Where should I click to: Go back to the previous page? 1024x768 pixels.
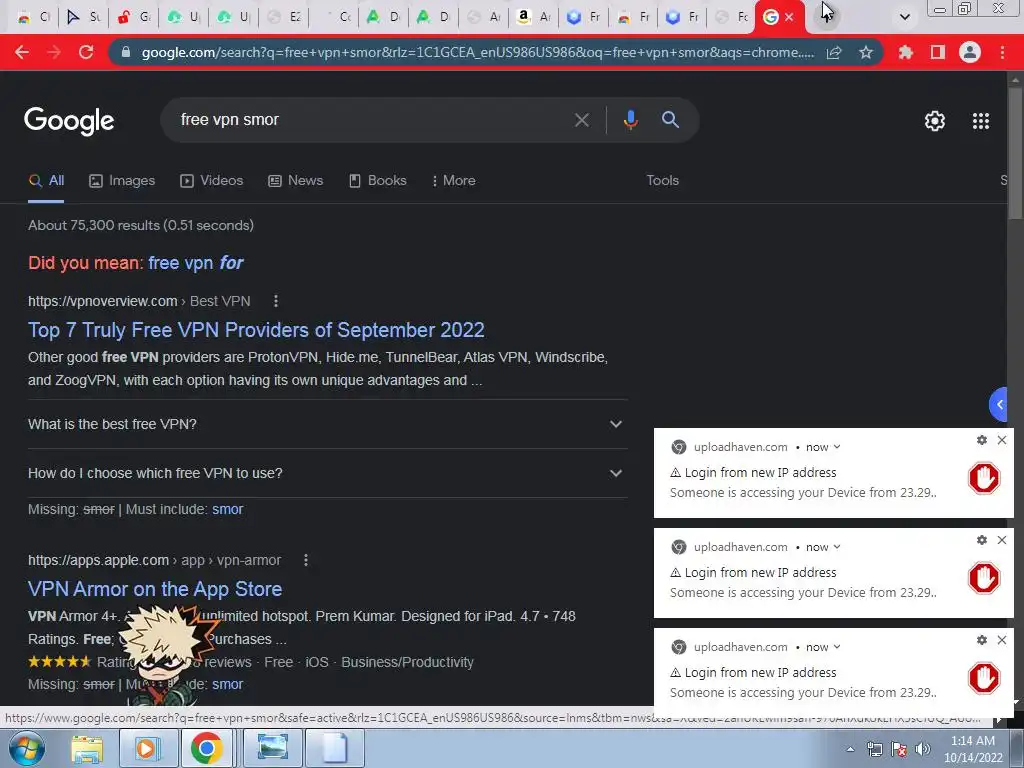[22, 52]
